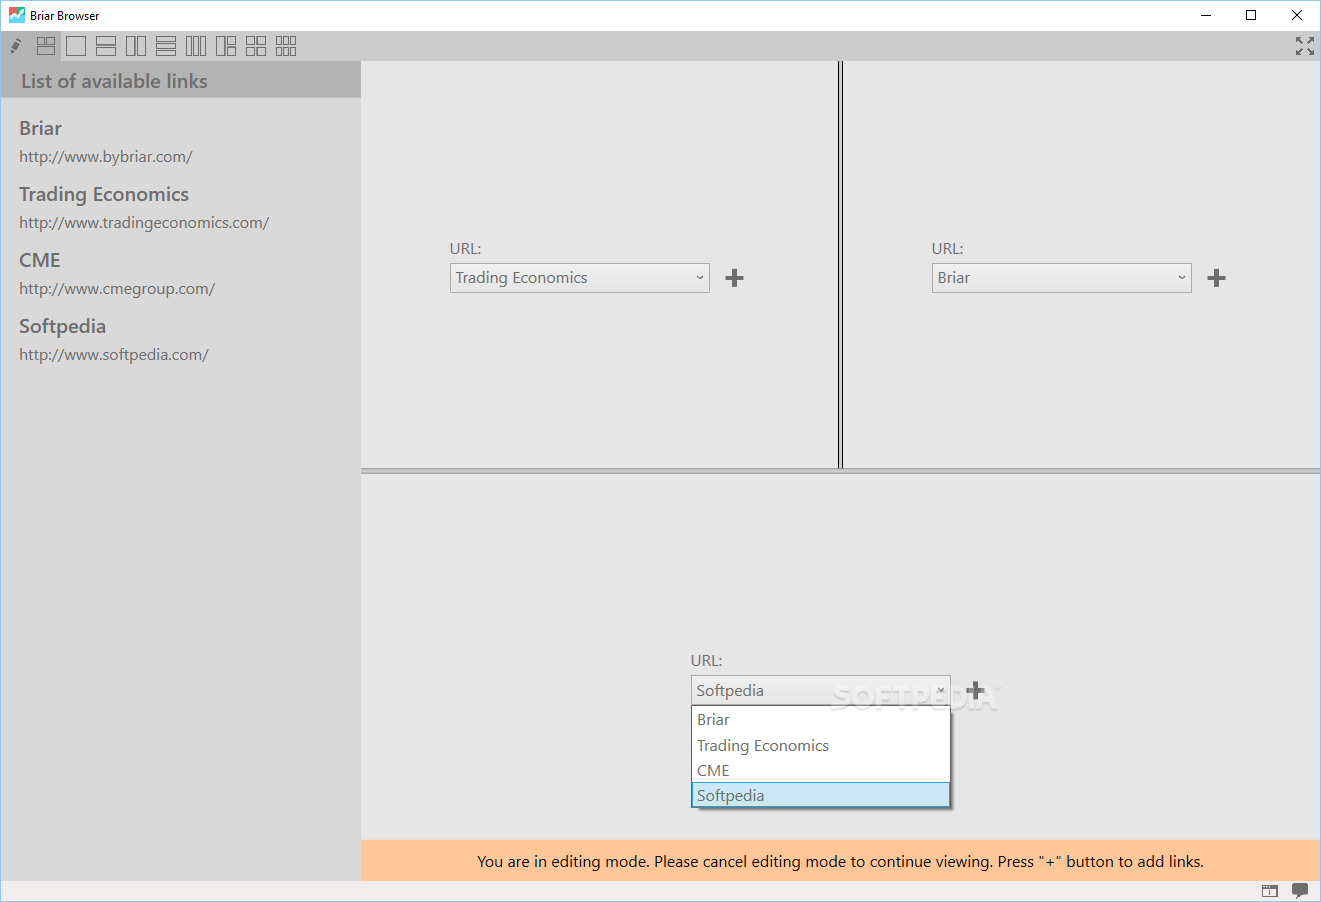Screen dimensions: 1321x902
Task: Select the two-by-two grid layout
Action: click(x=256, y=46)
